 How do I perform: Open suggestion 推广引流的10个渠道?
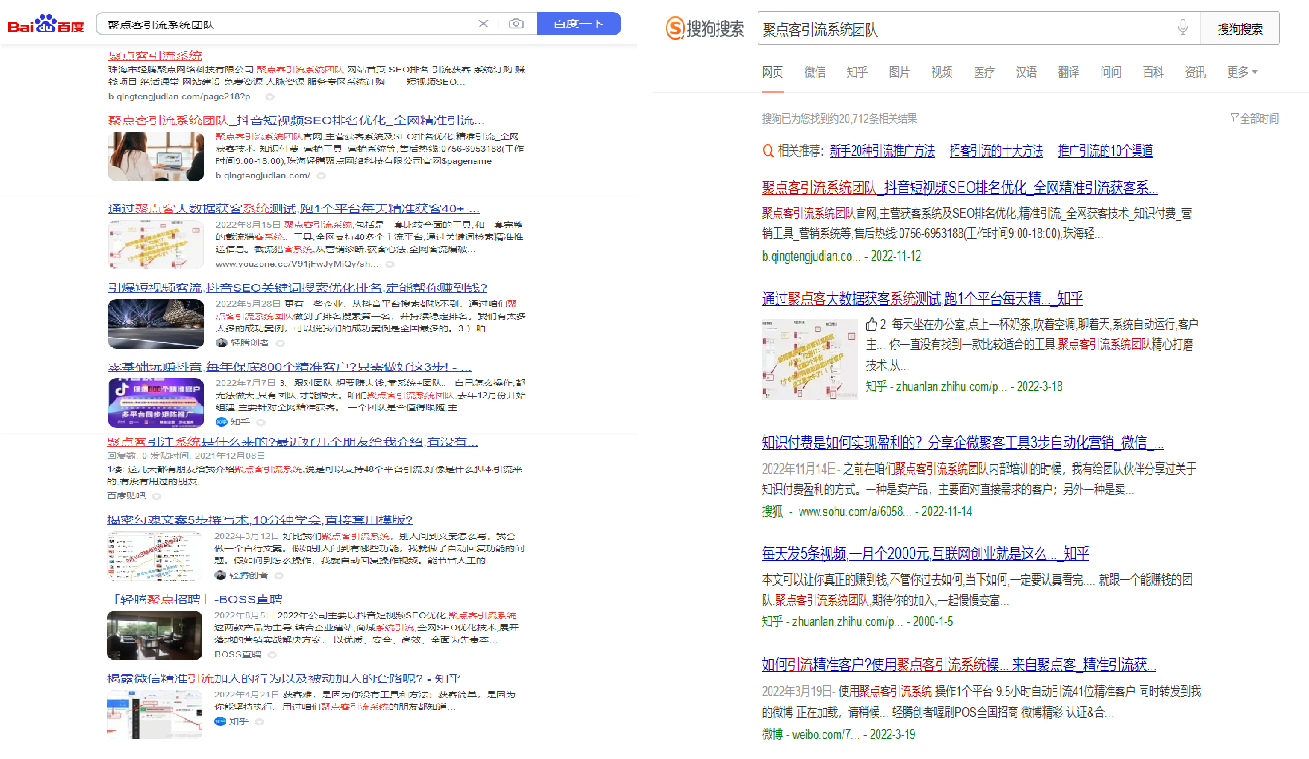click(x=1105, y=151)
